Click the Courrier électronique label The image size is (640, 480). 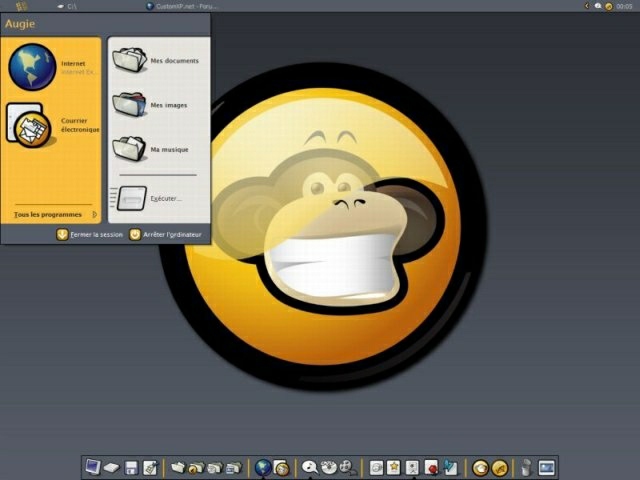[80, 125]
